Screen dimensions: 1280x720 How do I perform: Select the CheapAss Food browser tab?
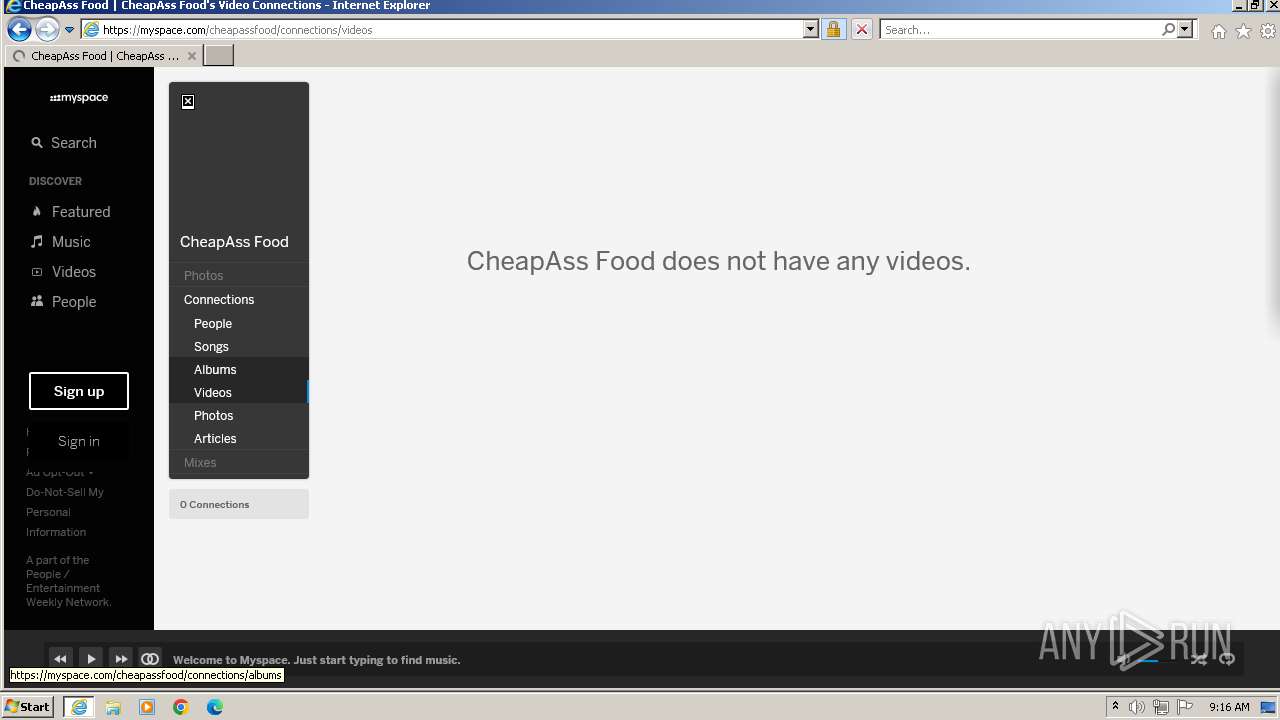[x=104, y=56]
